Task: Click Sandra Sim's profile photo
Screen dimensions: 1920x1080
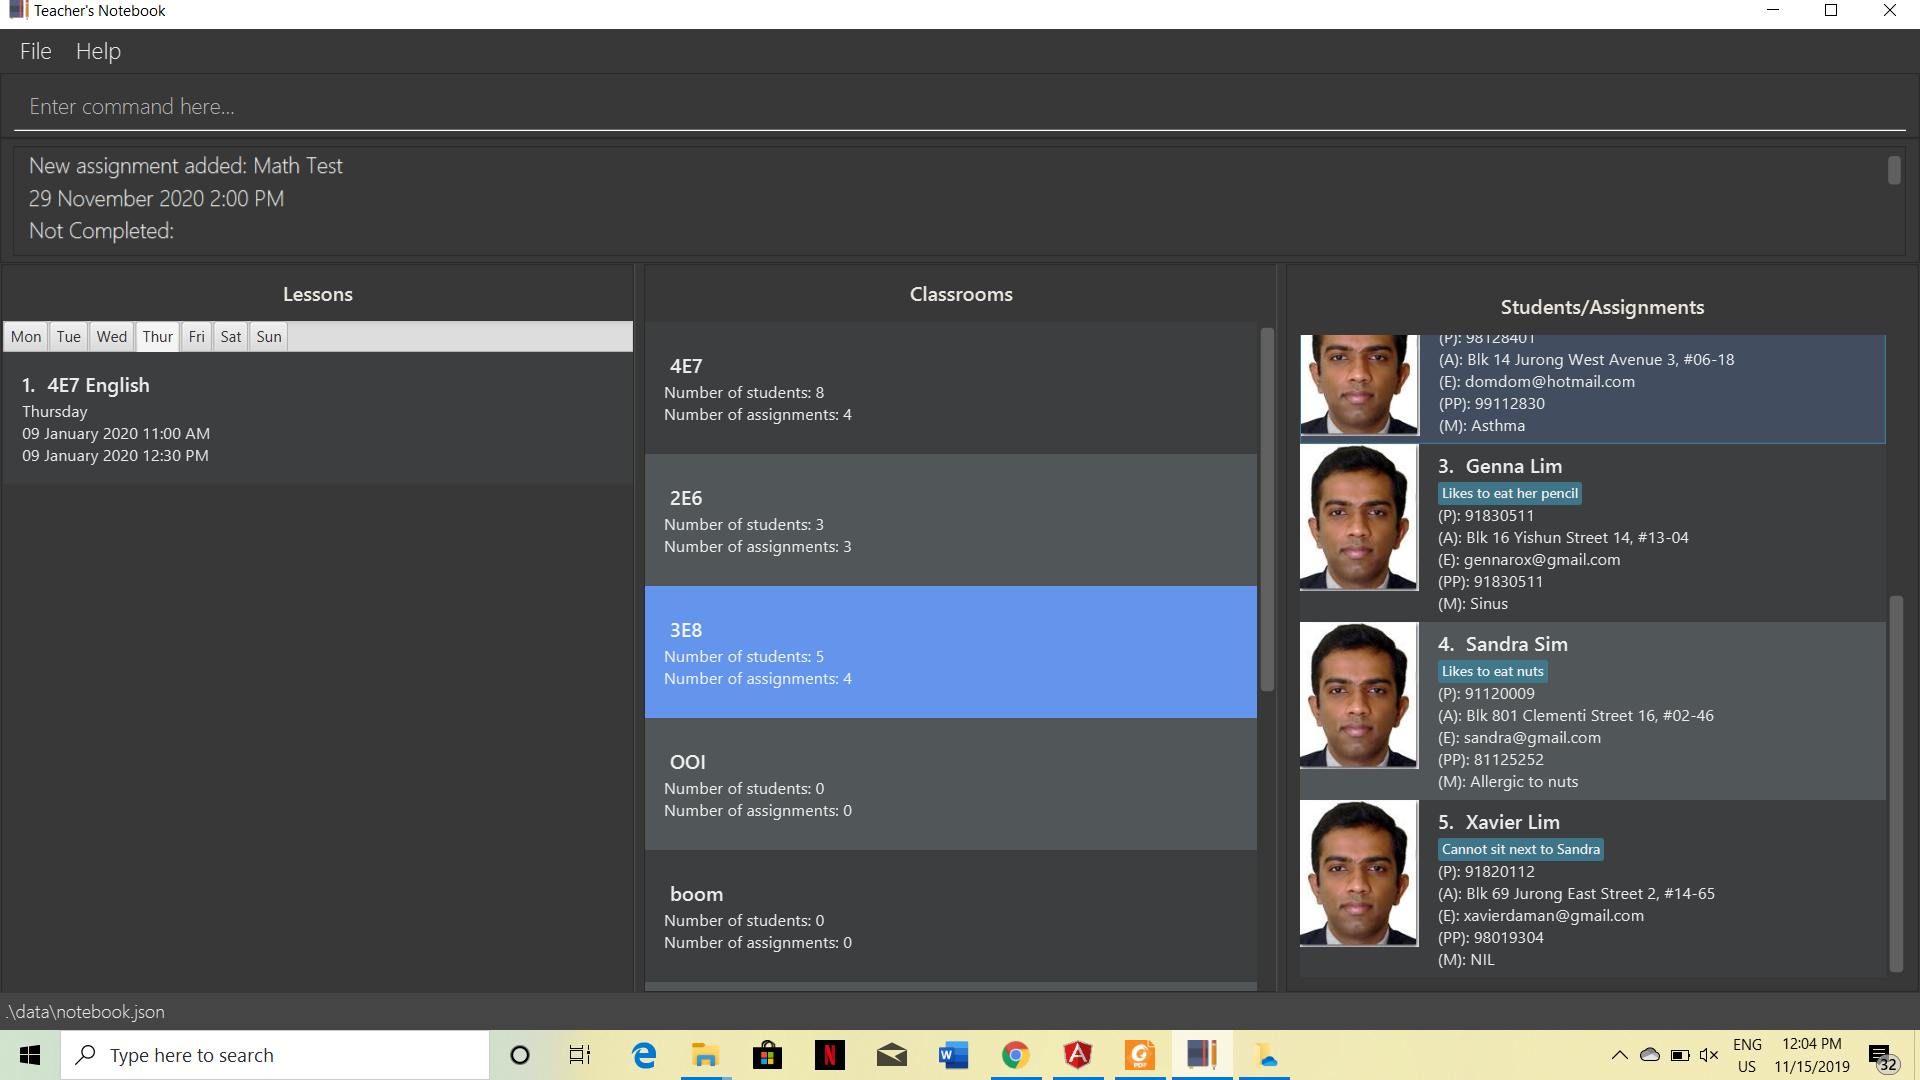Action: point(1358,696)
